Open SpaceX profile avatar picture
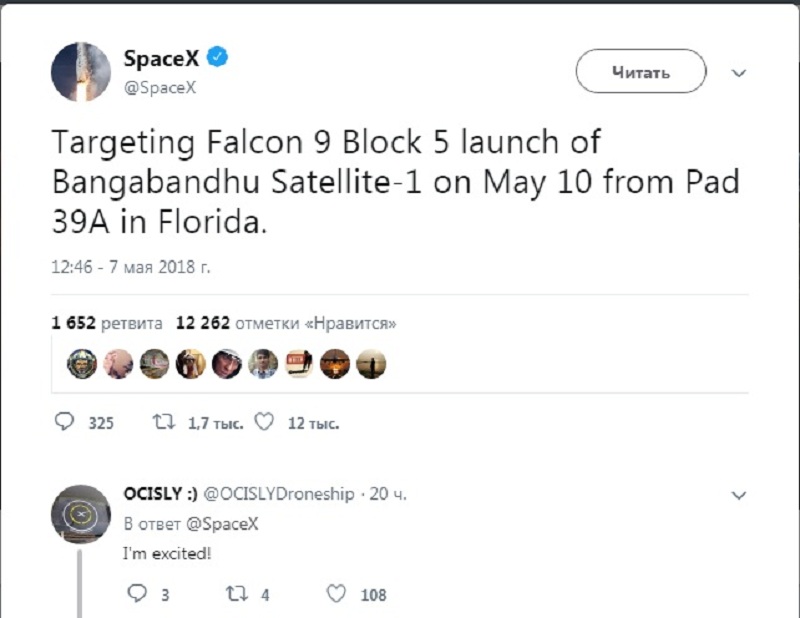The height and width of the screenshot is (618, 800). click(81, 71)
